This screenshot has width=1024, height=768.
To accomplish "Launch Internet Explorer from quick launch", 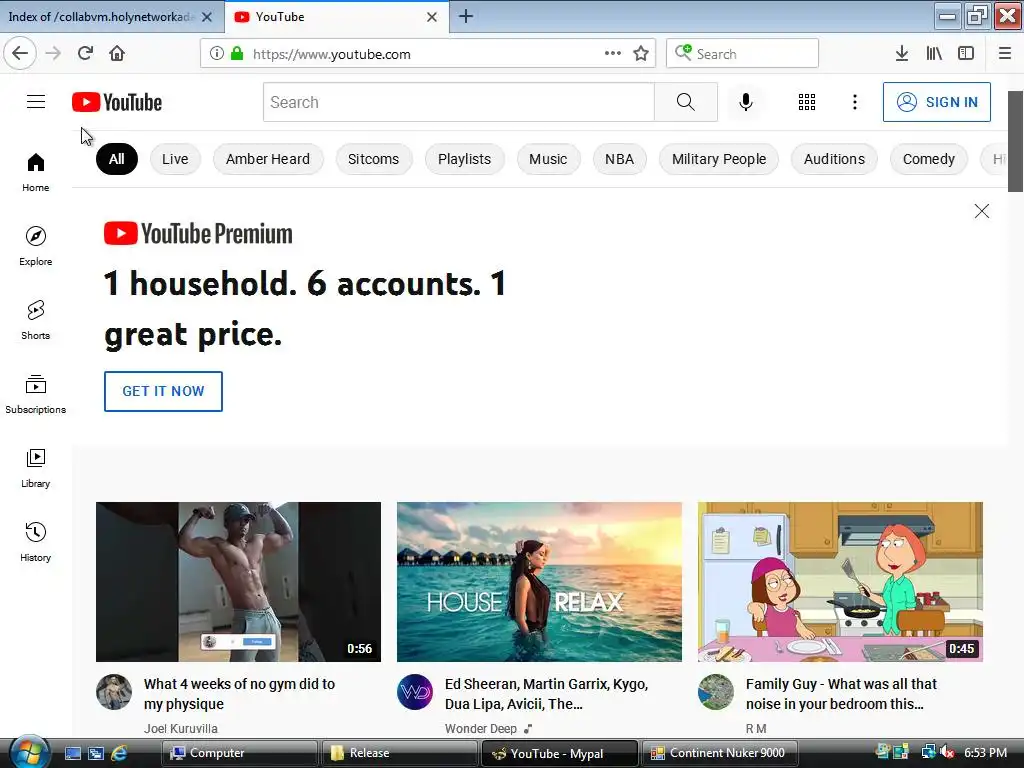I will click(x=120, y=754).
